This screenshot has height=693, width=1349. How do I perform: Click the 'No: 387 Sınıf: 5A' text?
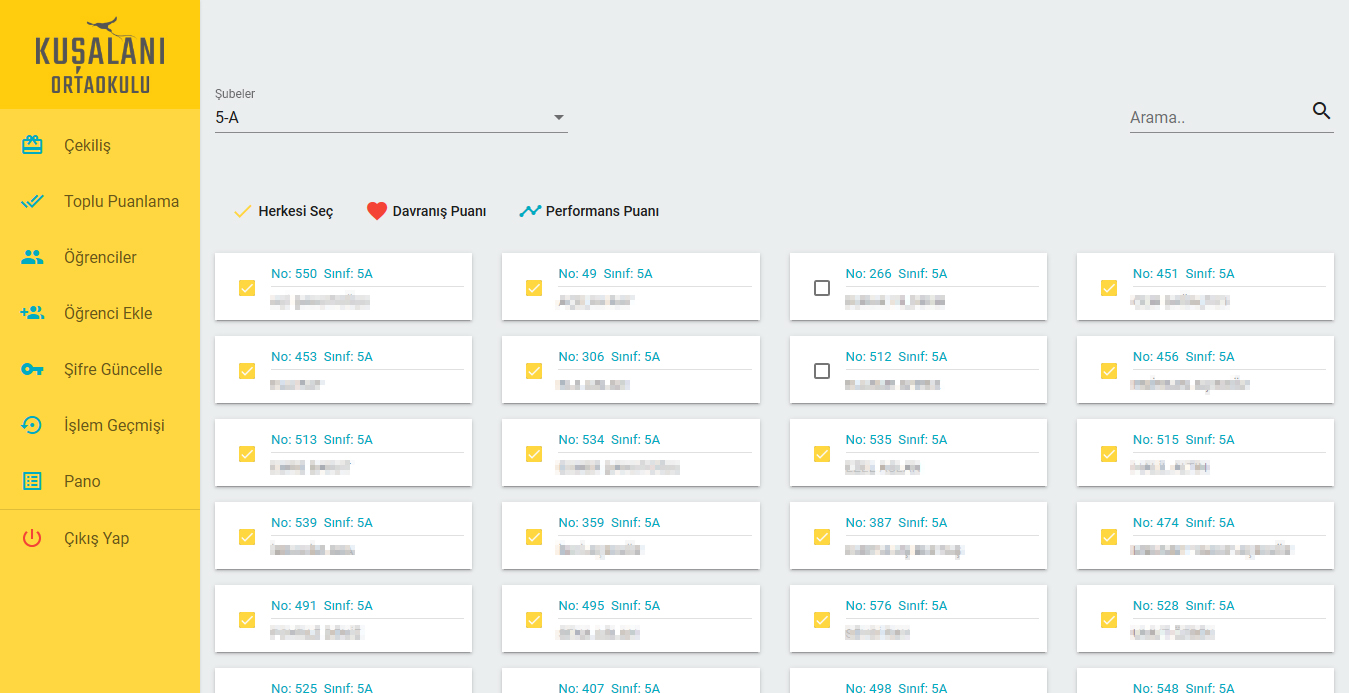click(x=896, y=523)
